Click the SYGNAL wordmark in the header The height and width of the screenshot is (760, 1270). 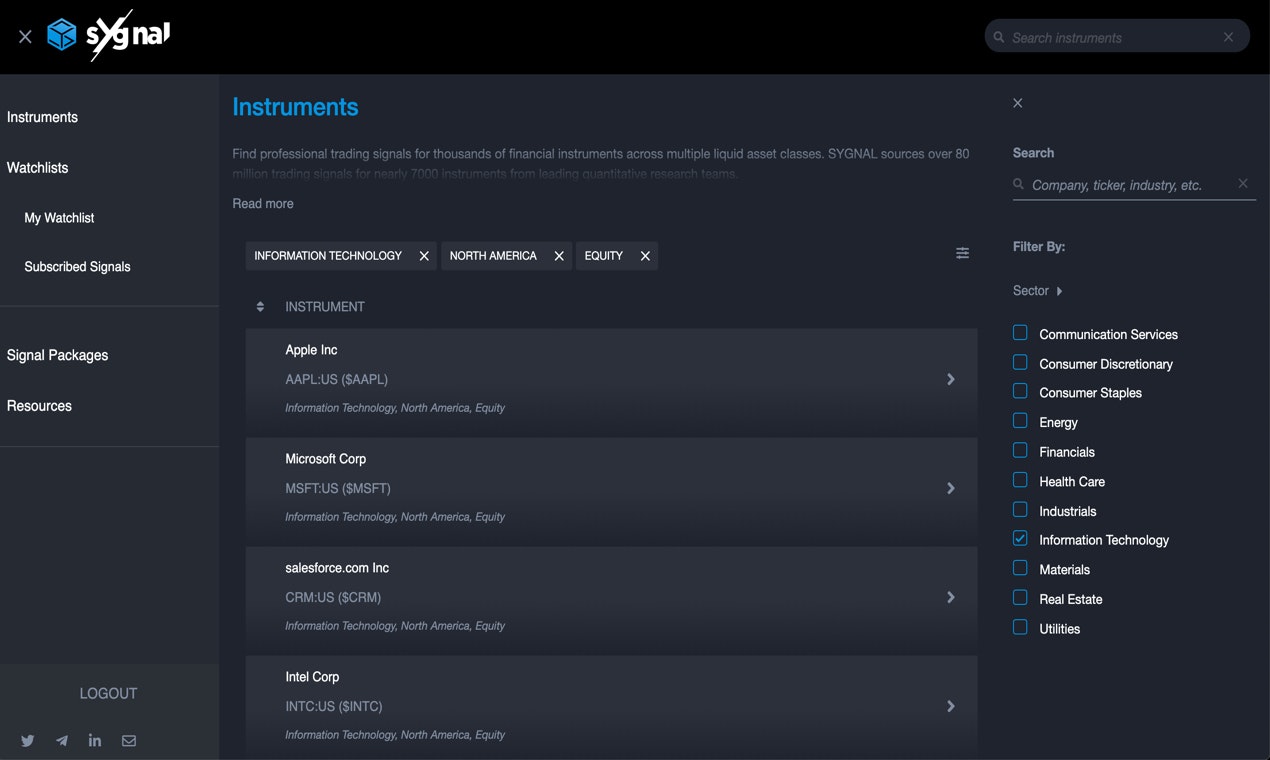click(128, 35)
